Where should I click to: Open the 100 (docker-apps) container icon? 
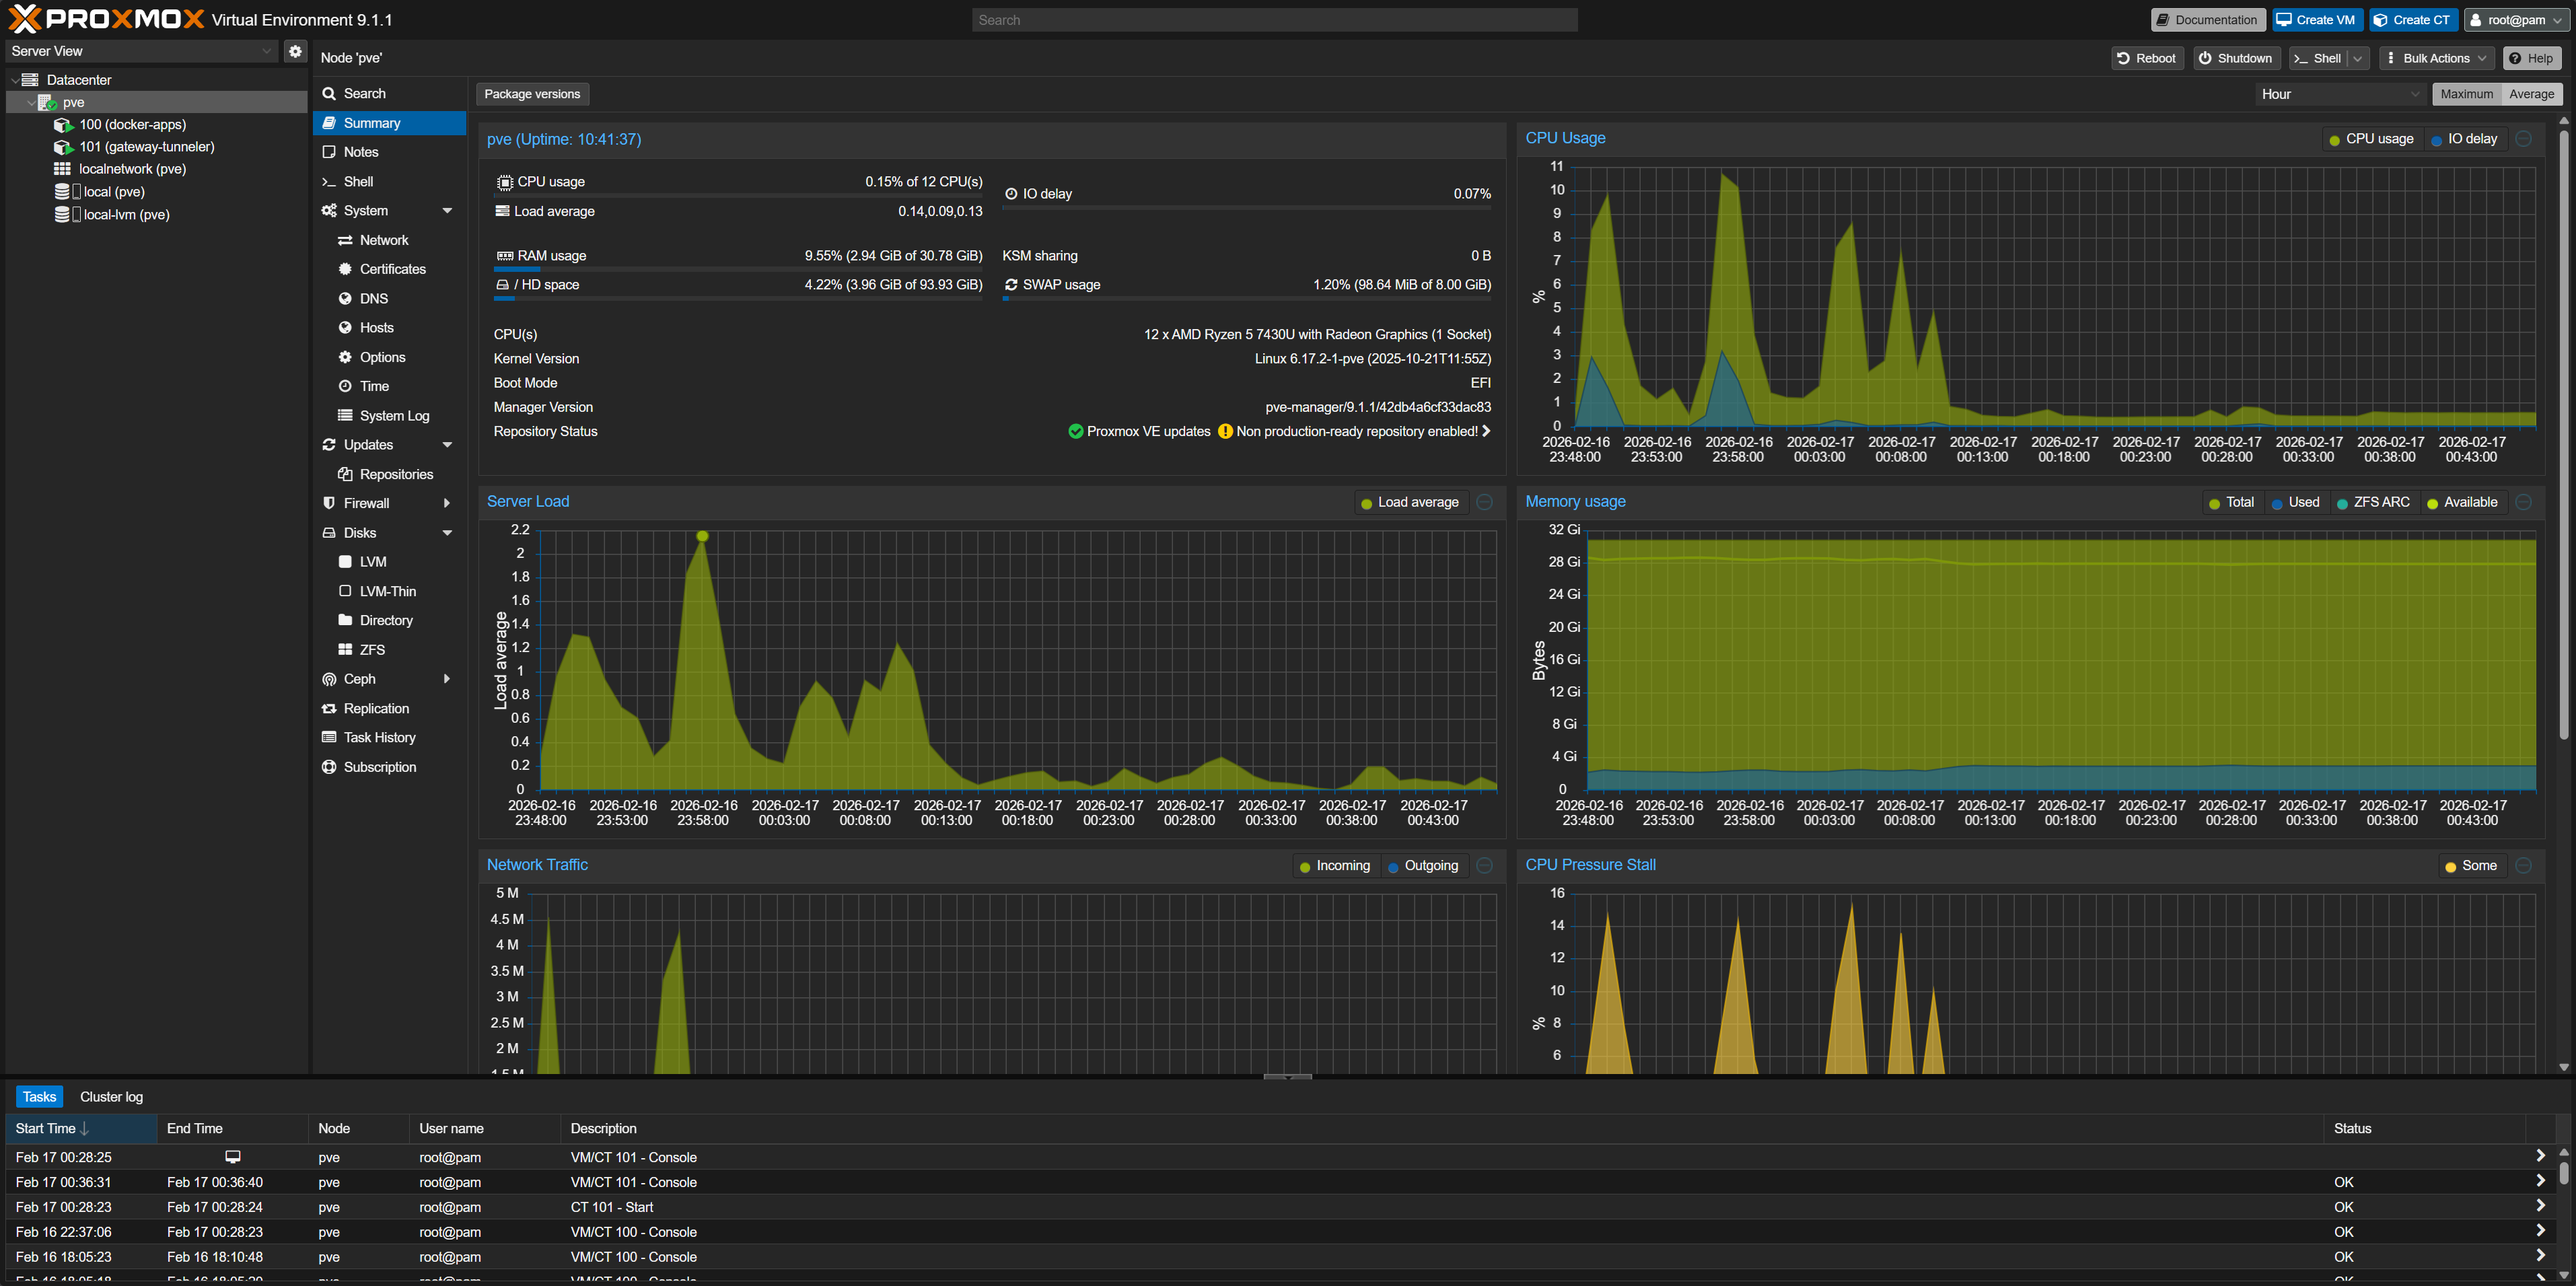click(x=63, y=125)
